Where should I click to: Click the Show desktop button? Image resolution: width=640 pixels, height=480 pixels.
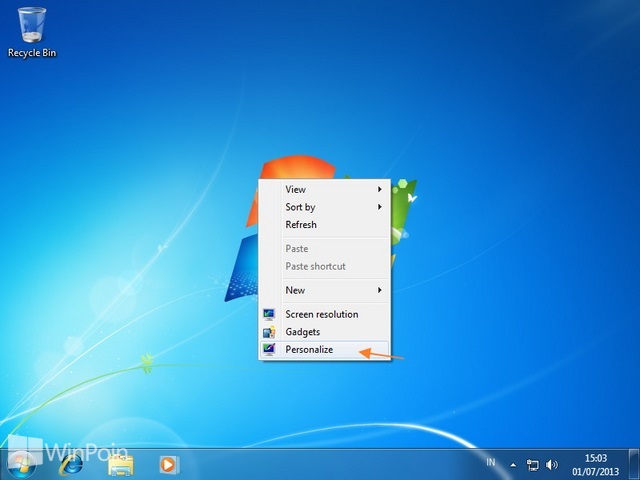(x=634, y=464)
